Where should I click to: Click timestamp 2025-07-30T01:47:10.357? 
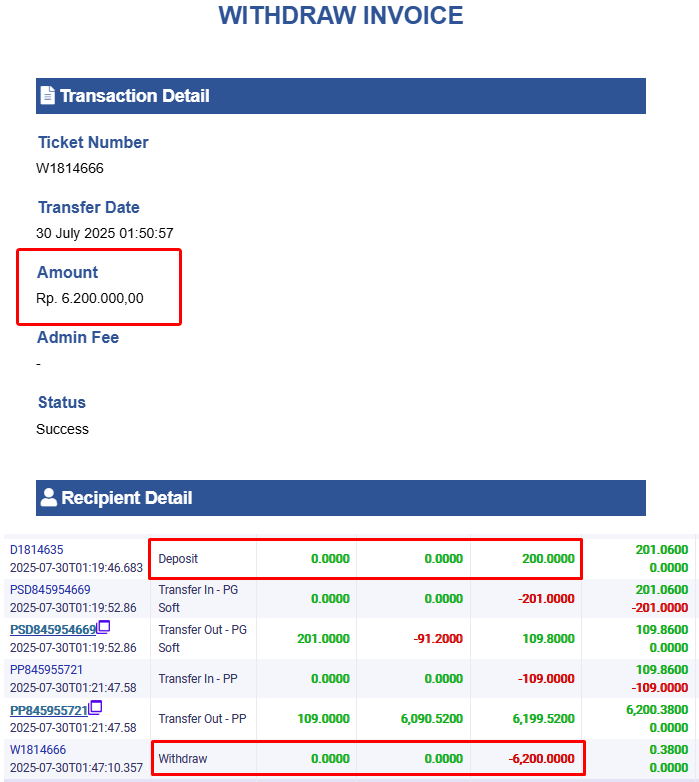click(x=76, y=768)
